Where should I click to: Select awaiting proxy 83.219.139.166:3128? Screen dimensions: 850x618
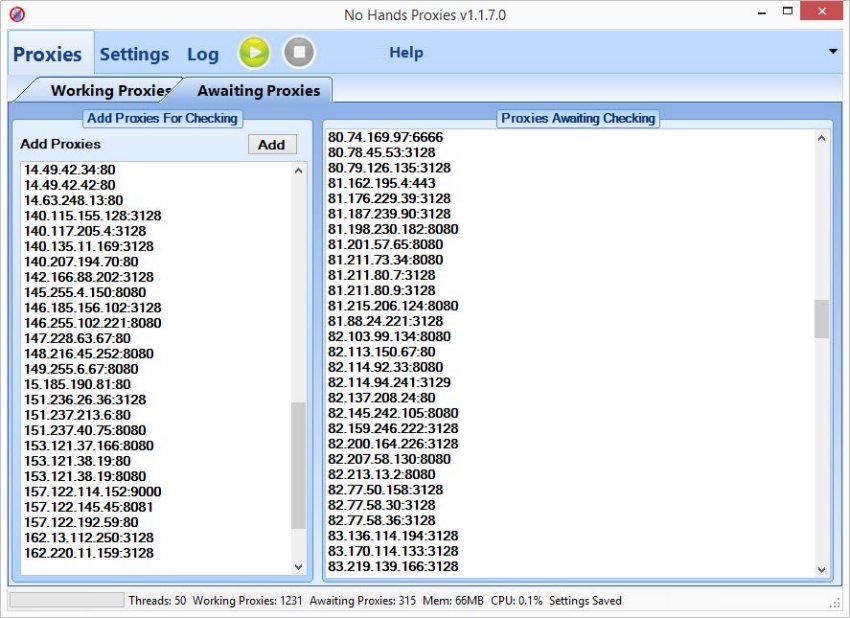(x=393, y=566)
